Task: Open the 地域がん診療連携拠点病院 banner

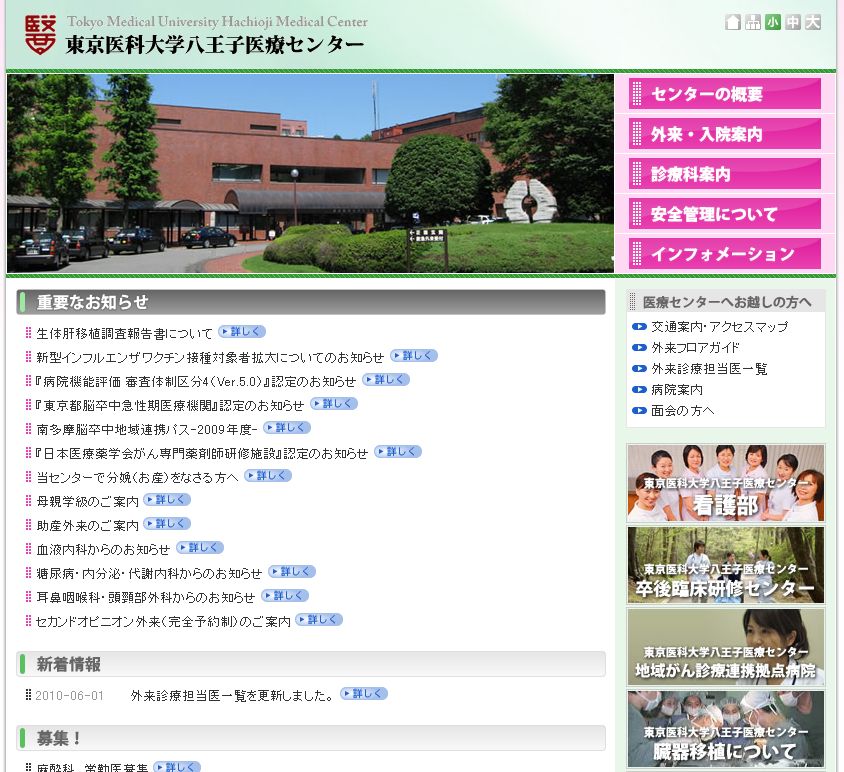Action: pyautogui.click(x=726, y=647)
